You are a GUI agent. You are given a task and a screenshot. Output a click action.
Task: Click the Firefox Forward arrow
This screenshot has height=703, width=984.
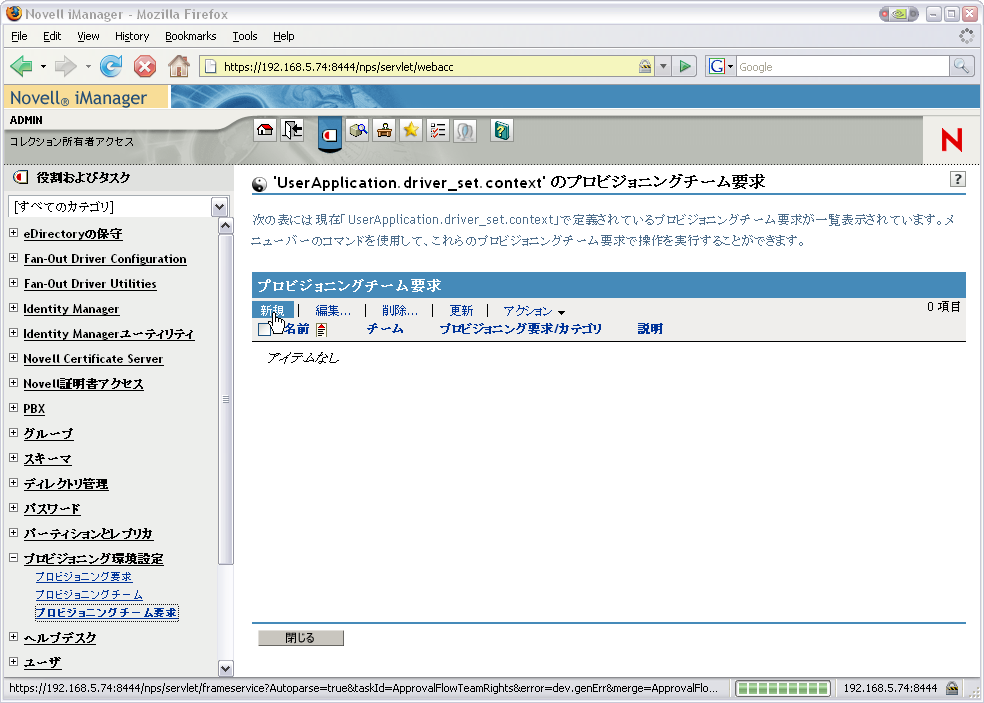pos(66,66)
